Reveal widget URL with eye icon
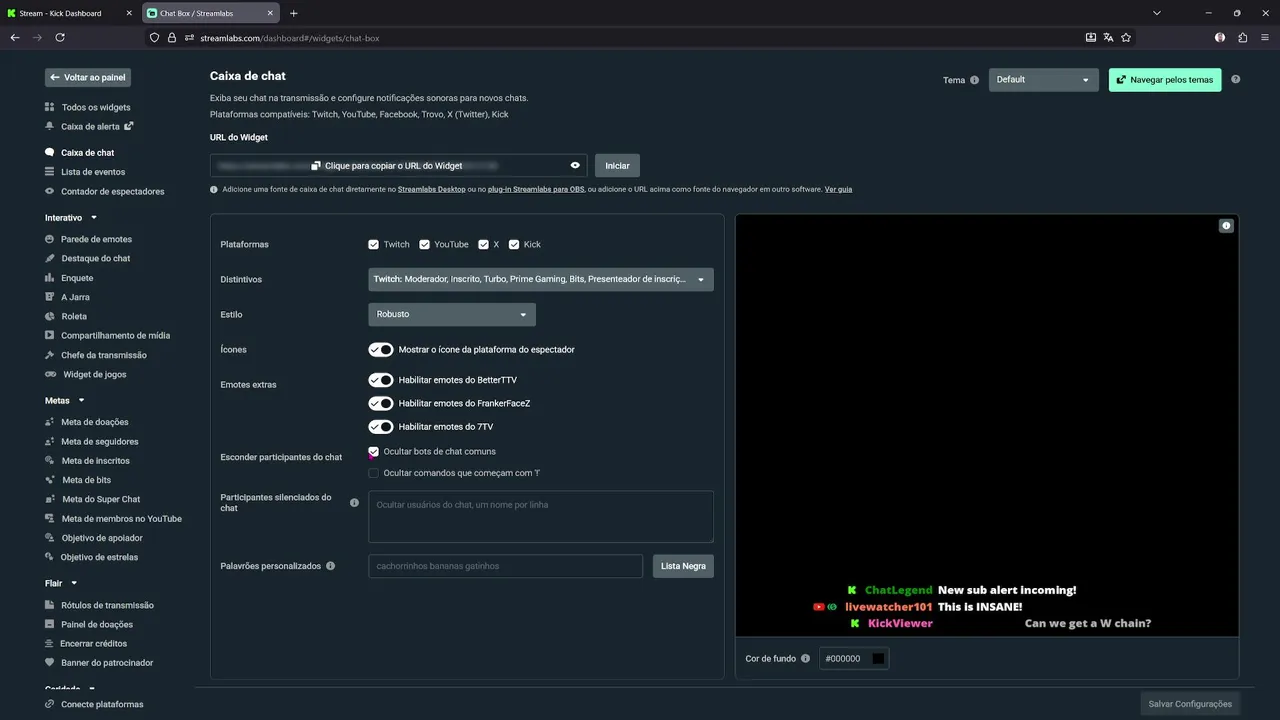This screenshot has height=720, width=1280. pos(575,165)
